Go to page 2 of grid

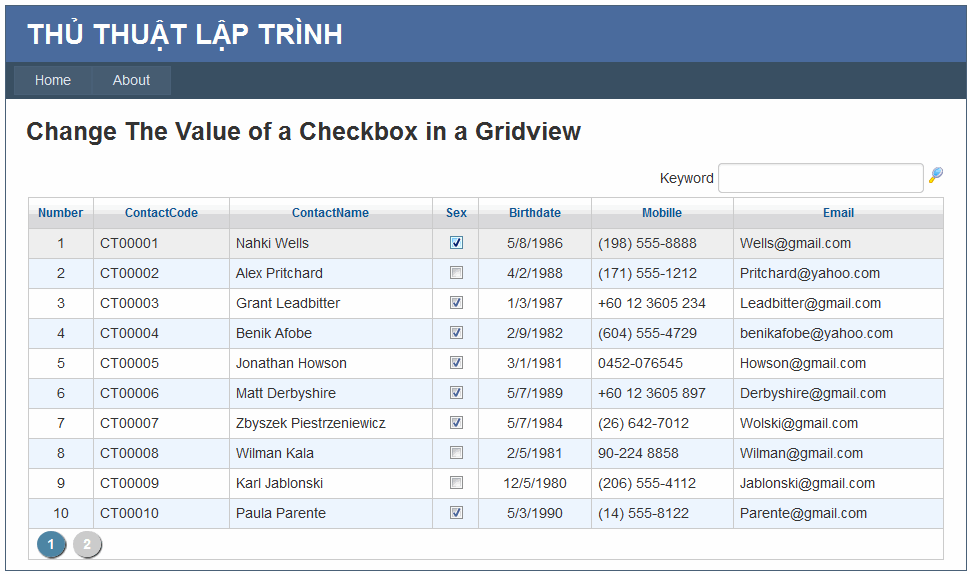(x=87, y=544)
